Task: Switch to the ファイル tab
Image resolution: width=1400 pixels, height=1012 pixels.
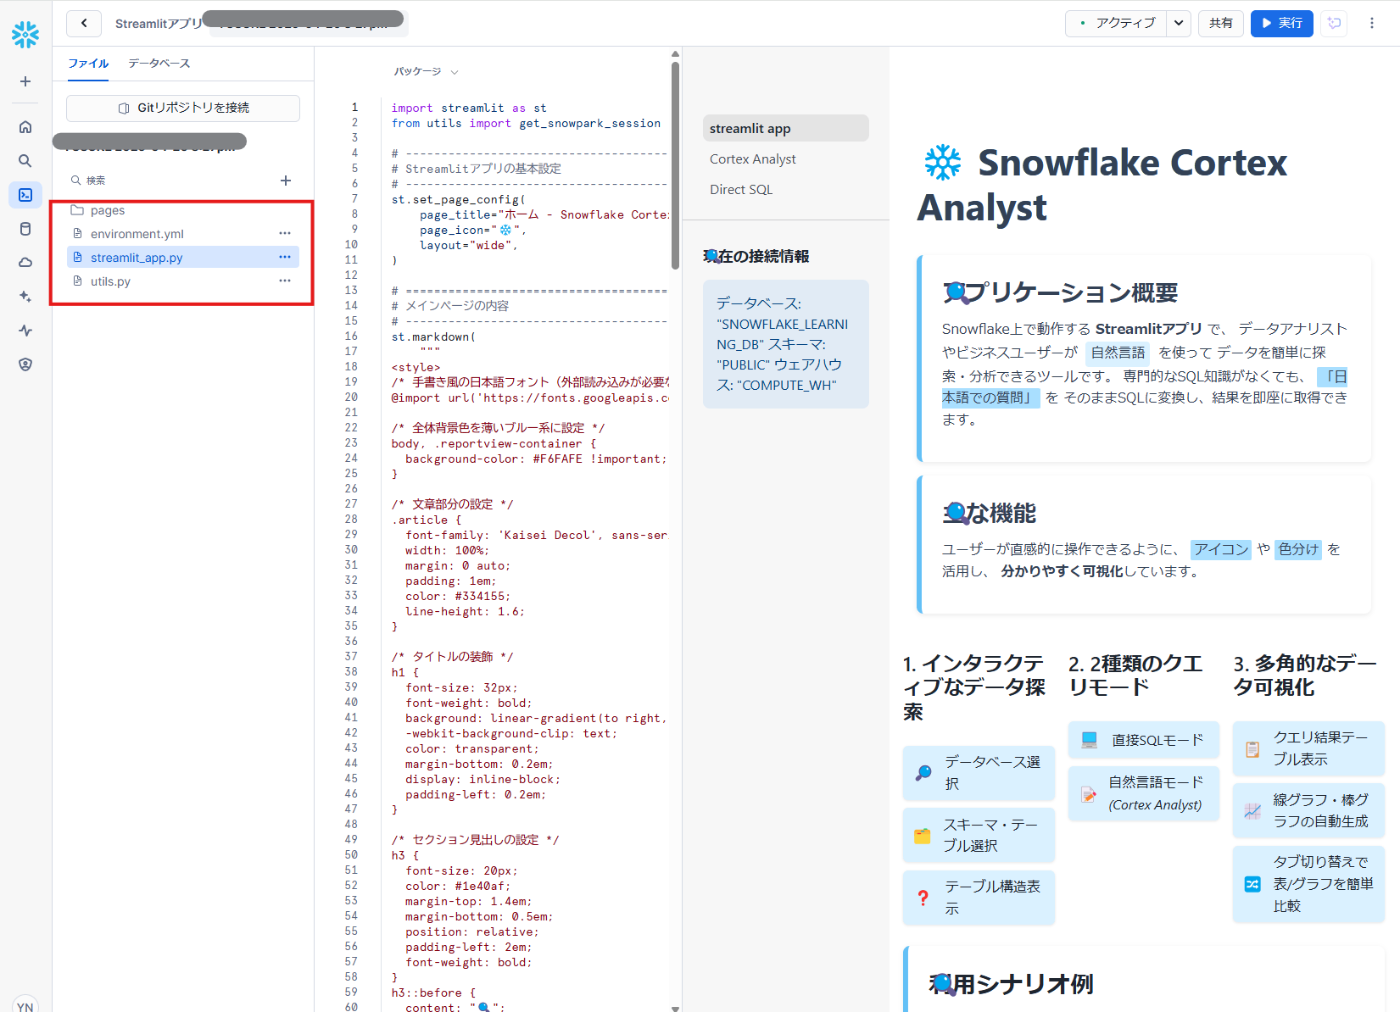Action: [88, 63]
